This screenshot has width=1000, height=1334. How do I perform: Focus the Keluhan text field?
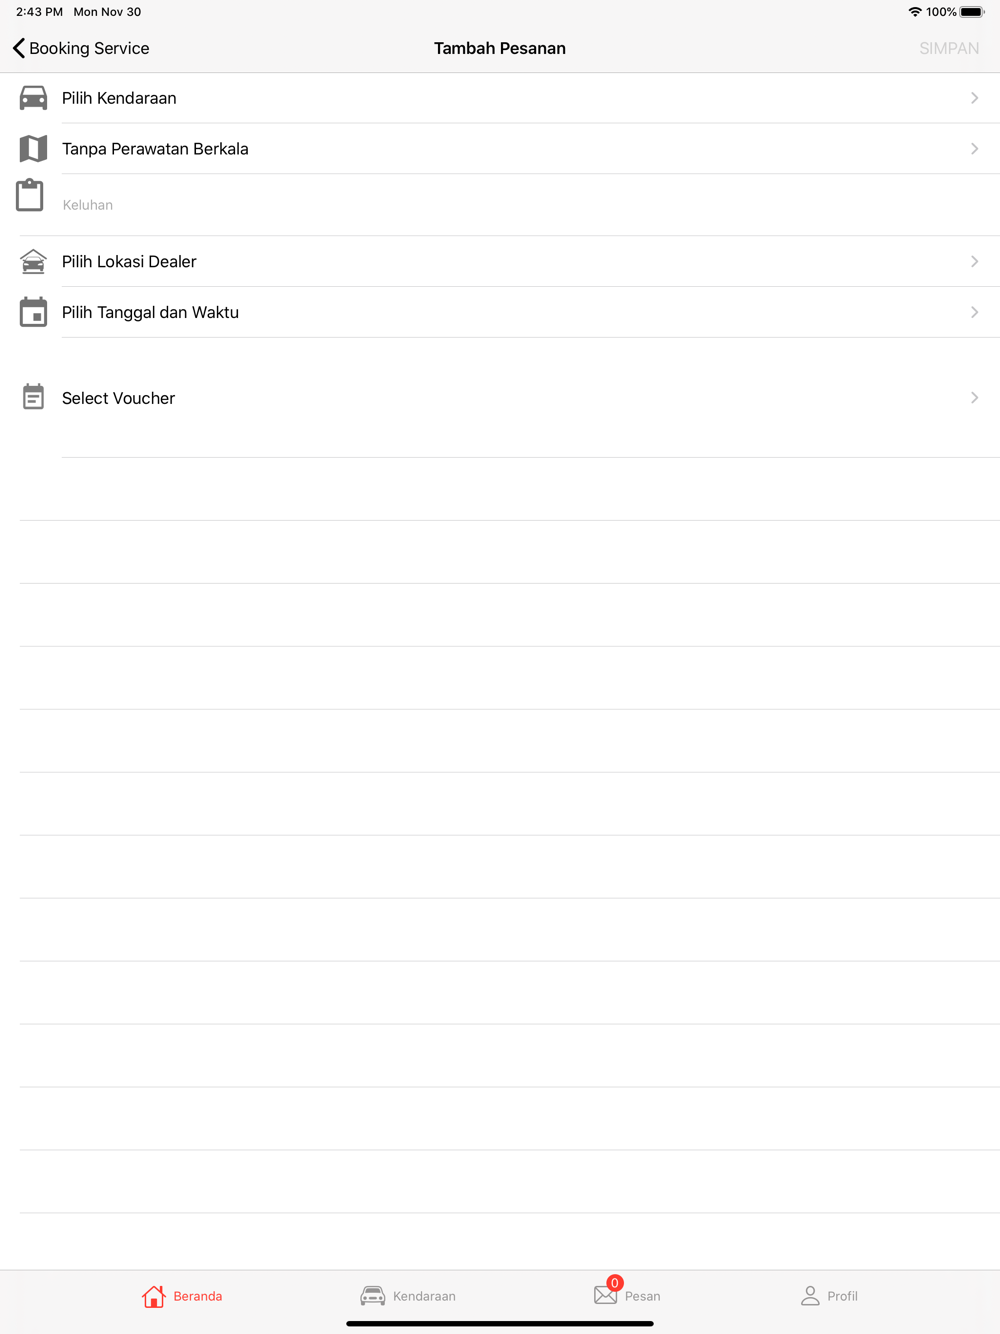click(530, 205)
